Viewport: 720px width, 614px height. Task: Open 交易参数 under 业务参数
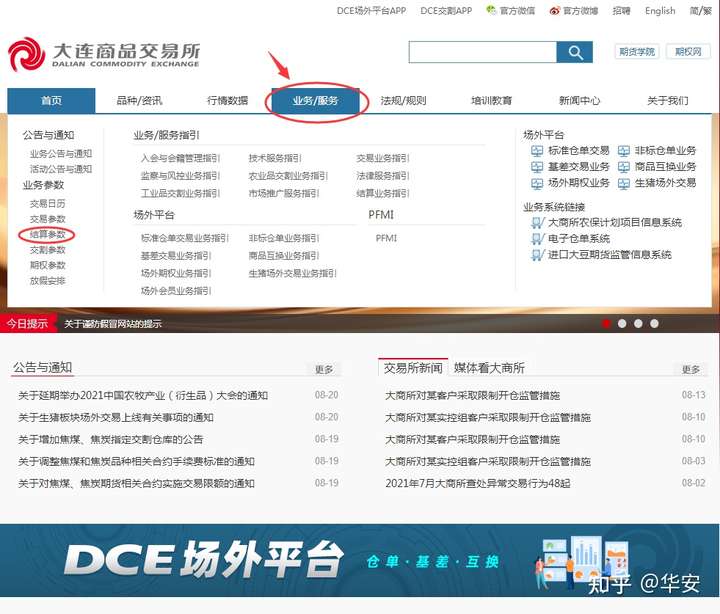(48, 219)
